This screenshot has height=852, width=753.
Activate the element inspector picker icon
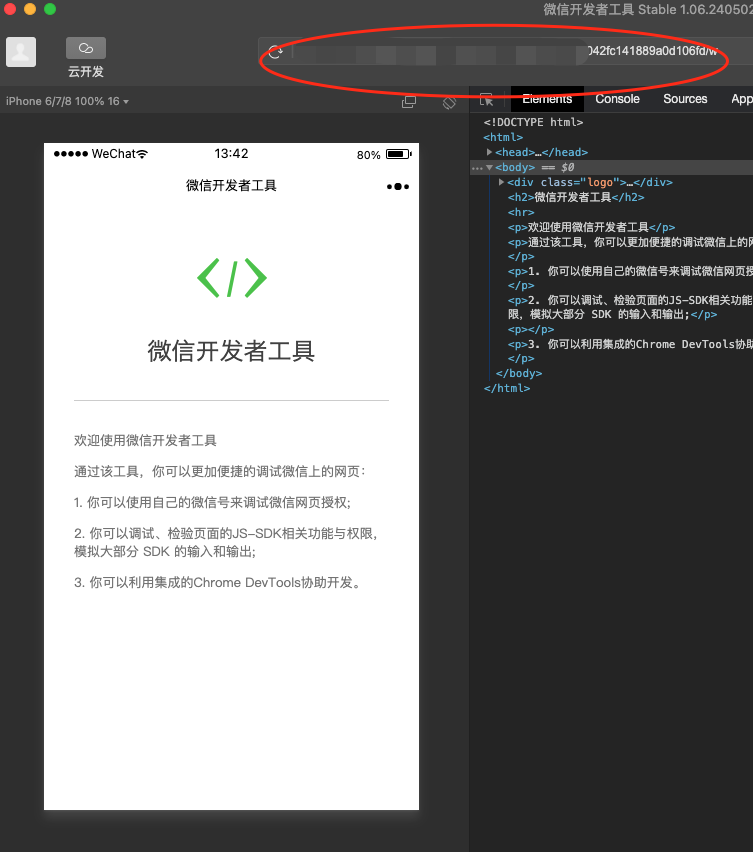[x=486, y=99]
